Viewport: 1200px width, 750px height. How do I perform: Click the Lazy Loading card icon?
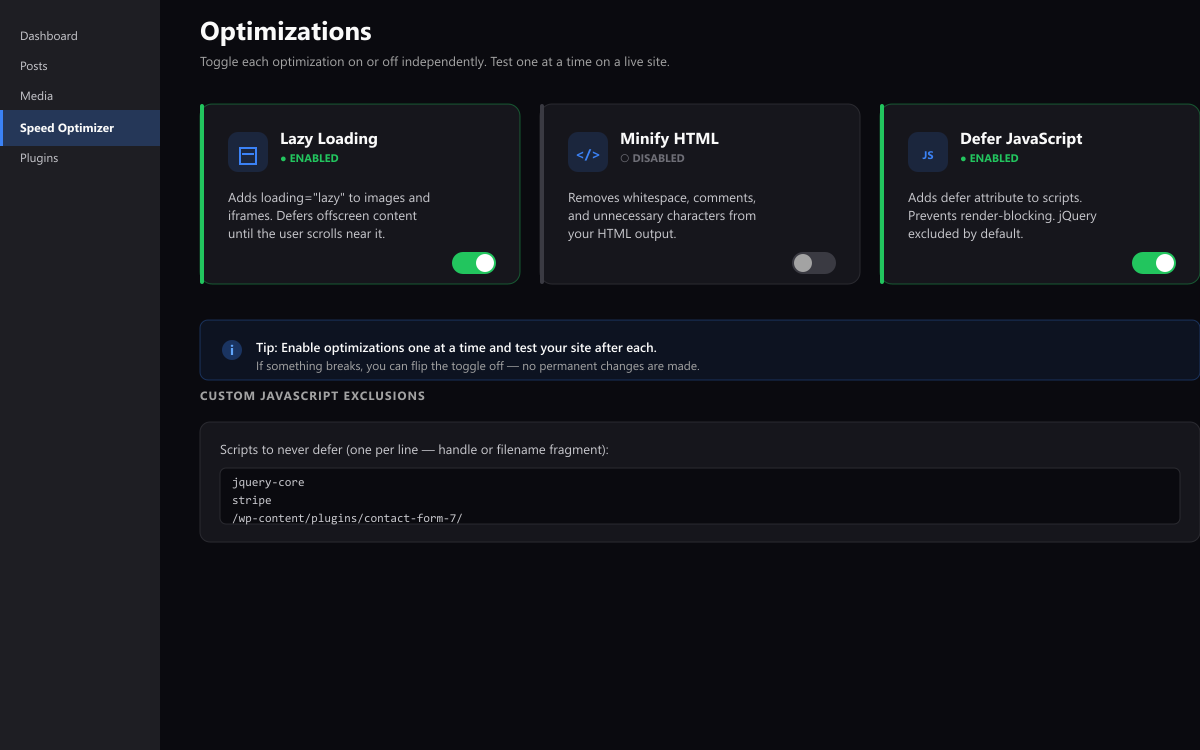pos(248,152)
